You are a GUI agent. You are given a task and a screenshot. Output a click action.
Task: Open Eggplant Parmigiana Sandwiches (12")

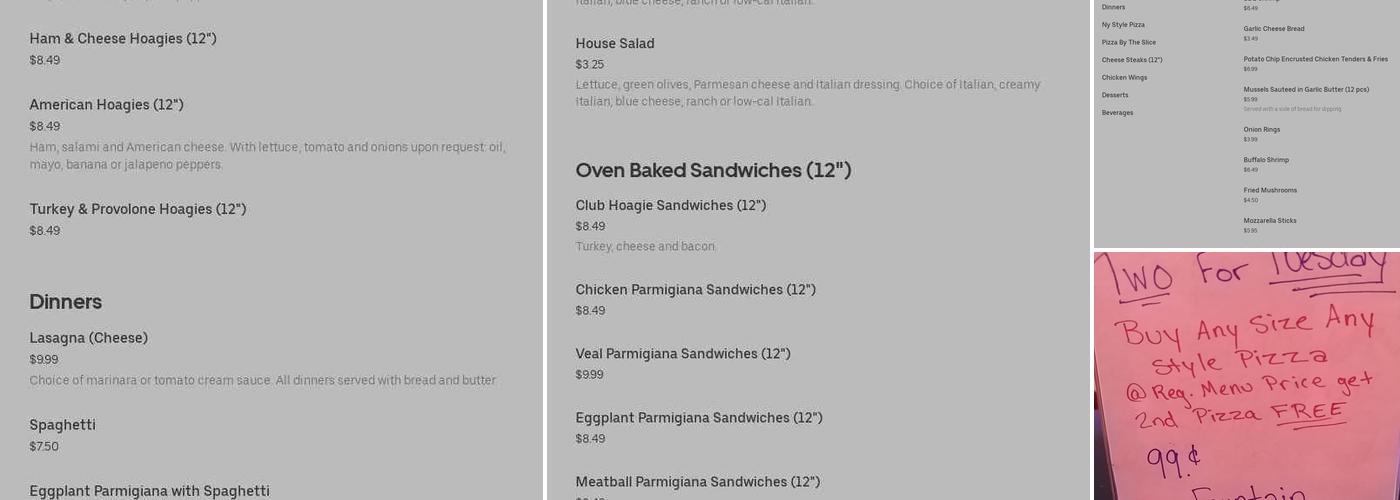tap(698, 418)
